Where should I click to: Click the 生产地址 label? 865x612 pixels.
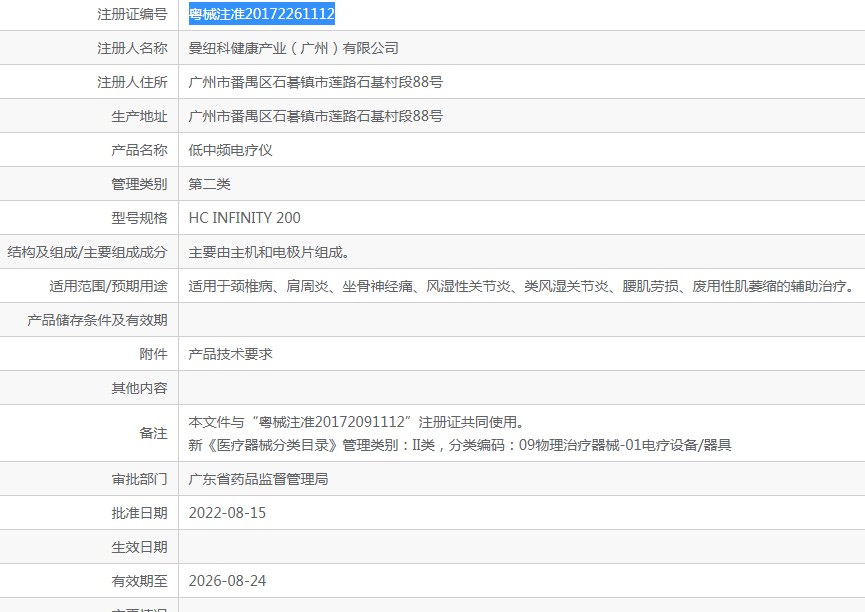(140, 116)
